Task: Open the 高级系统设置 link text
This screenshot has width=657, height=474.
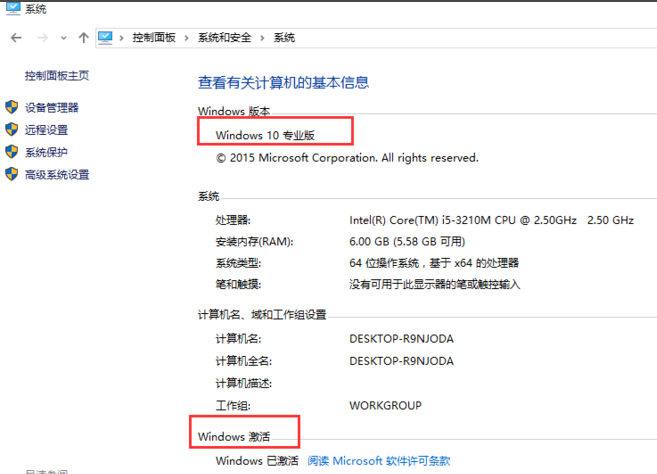Action: [57, 175]
